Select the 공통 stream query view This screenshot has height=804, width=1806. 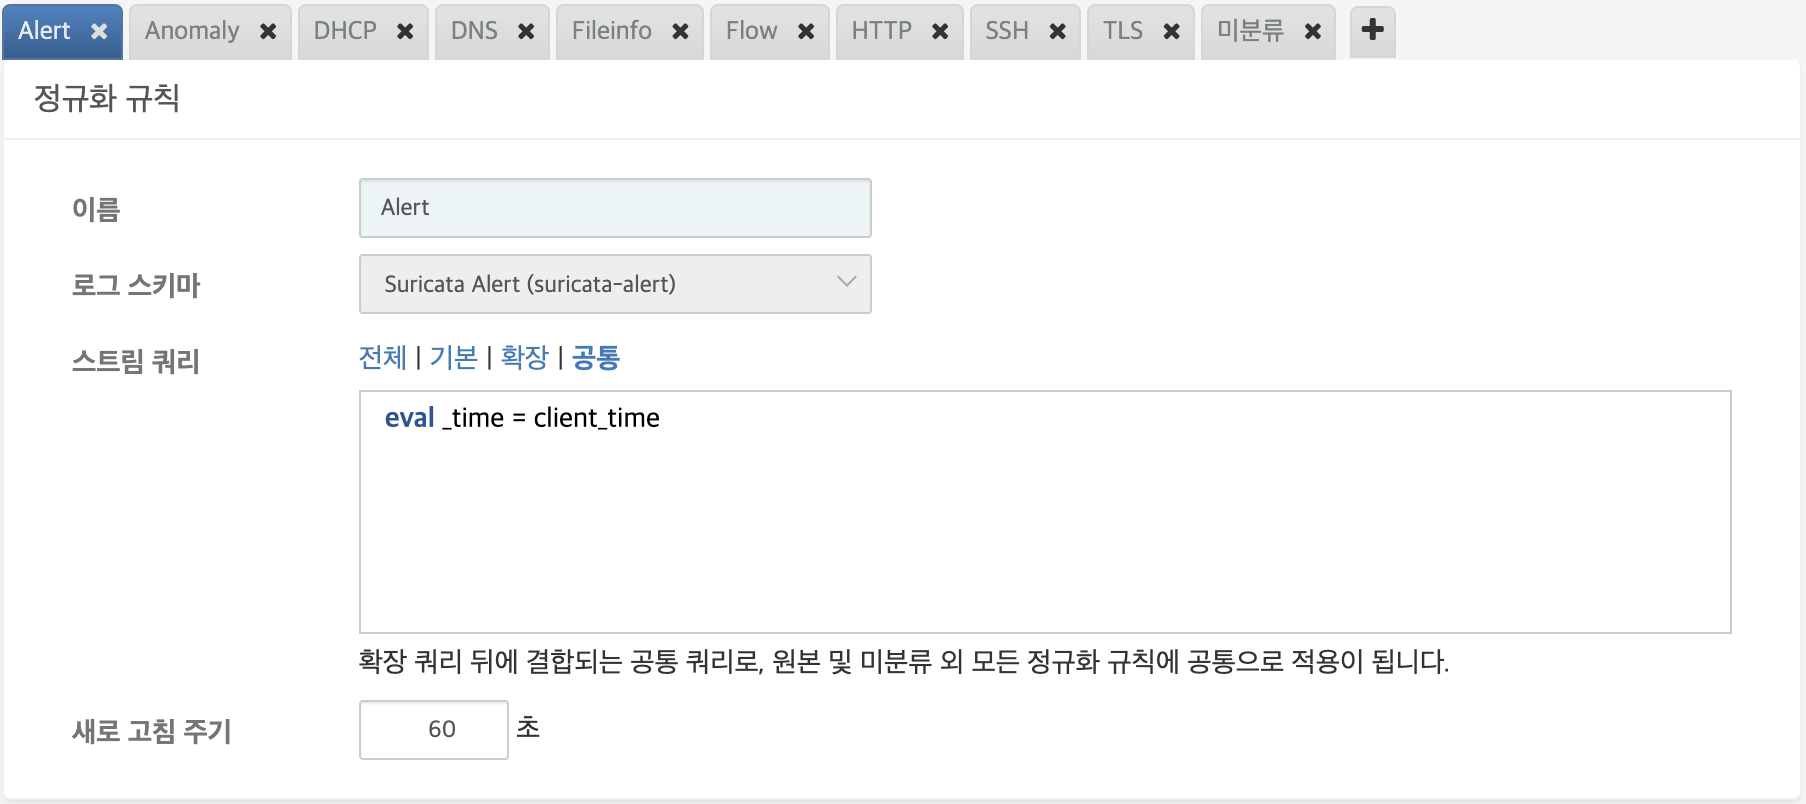pos(594,357)
